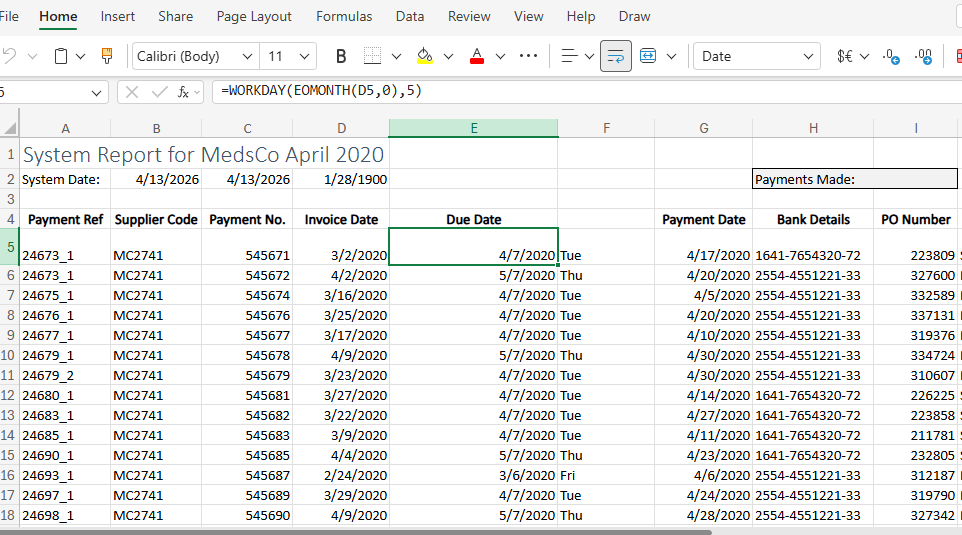
Task: Click PO Number 337131 cell
Action: coord(916,315)
